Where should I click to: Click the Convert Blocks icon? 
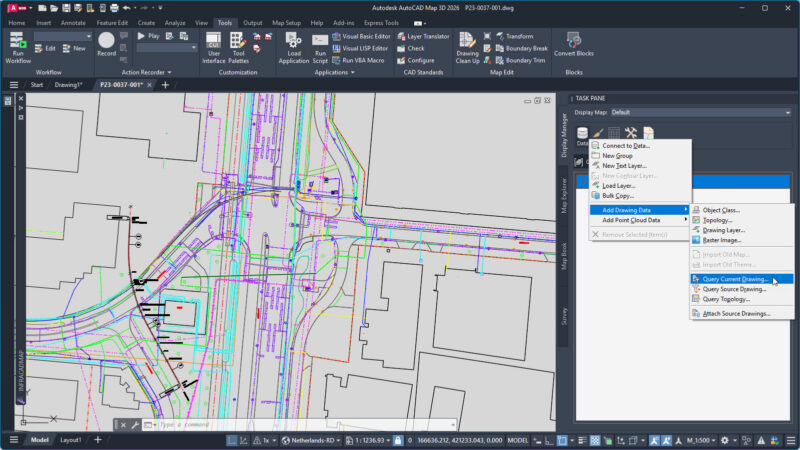tap(574, 41)
